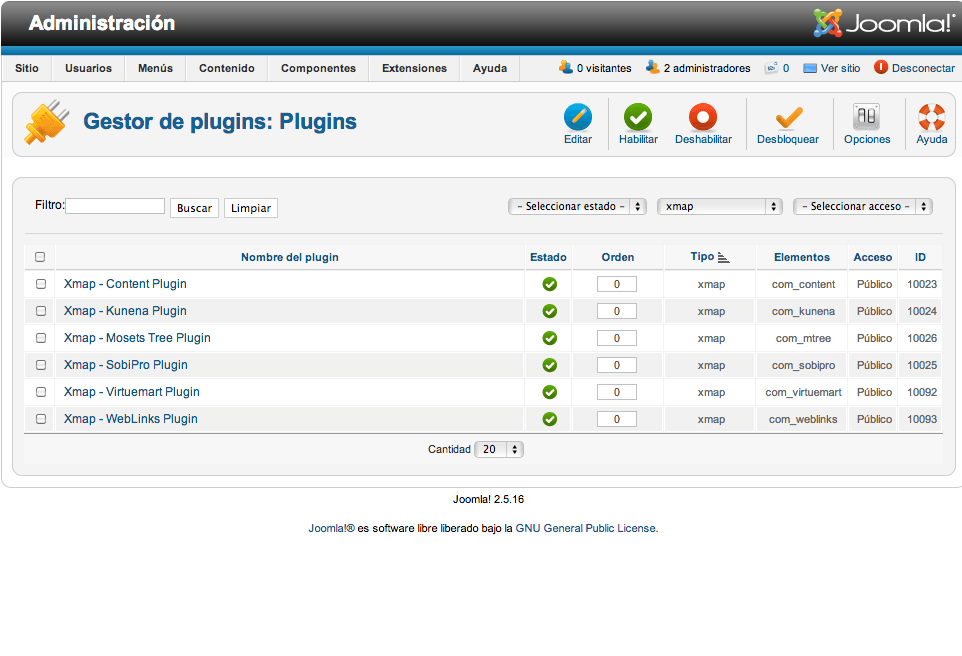Open the Xmap - Mosets Tree Plugin link
962x656 pixels.
[137, 338]
